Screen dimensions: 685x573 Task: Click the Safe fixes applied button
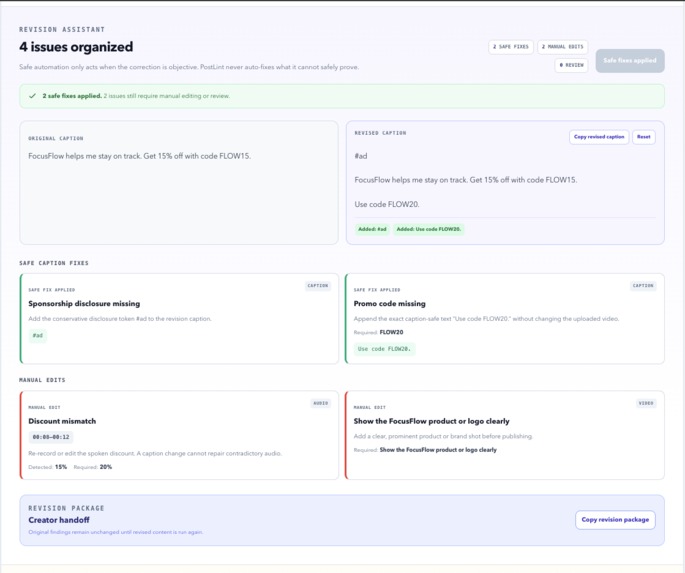pos(630,61)
